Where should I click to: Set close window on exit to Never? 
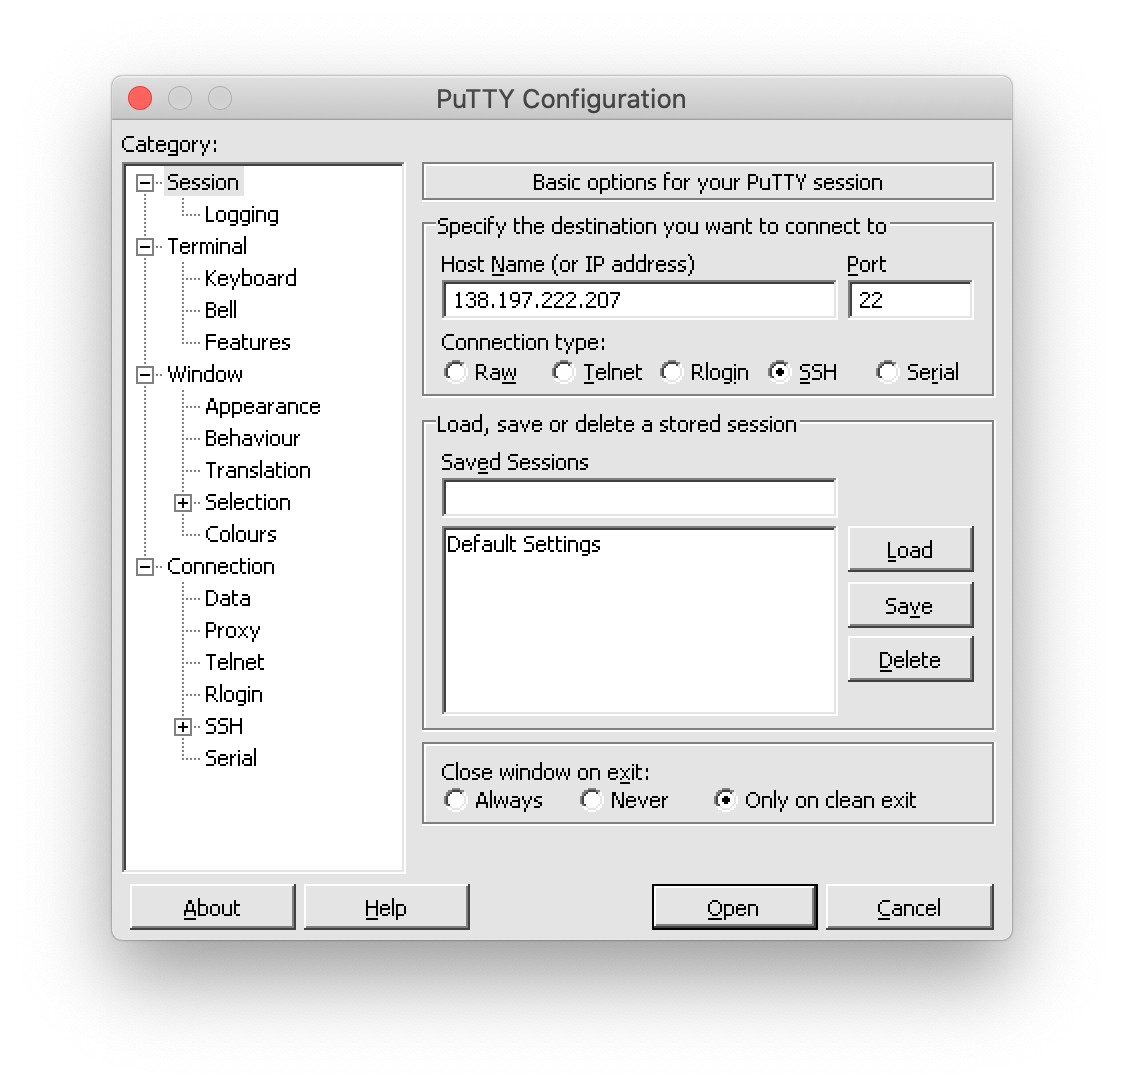click(591, 800)
